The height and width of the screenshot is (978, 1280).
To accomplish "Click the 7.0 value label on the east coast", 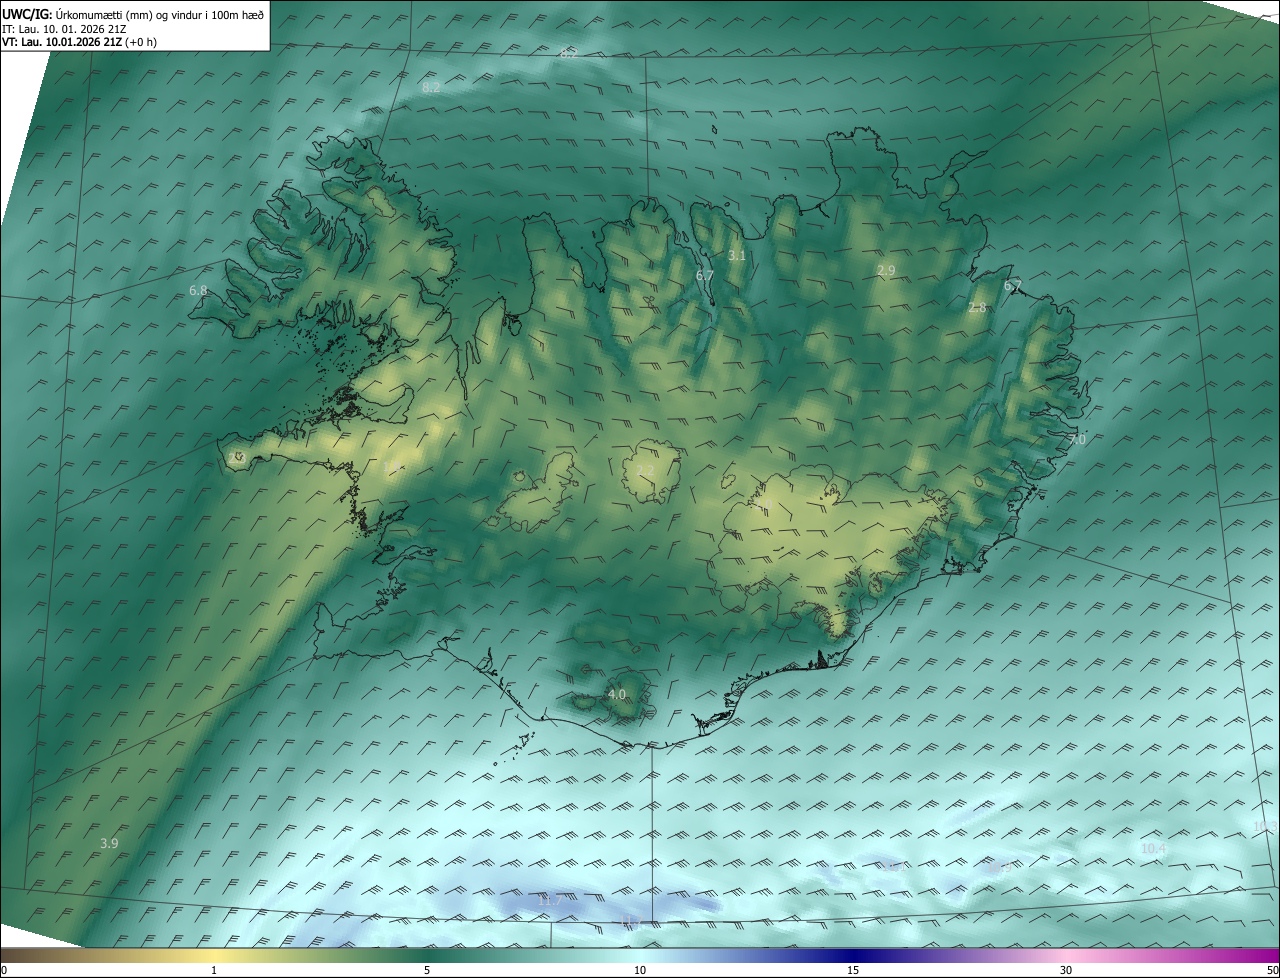I will 1077,440.
